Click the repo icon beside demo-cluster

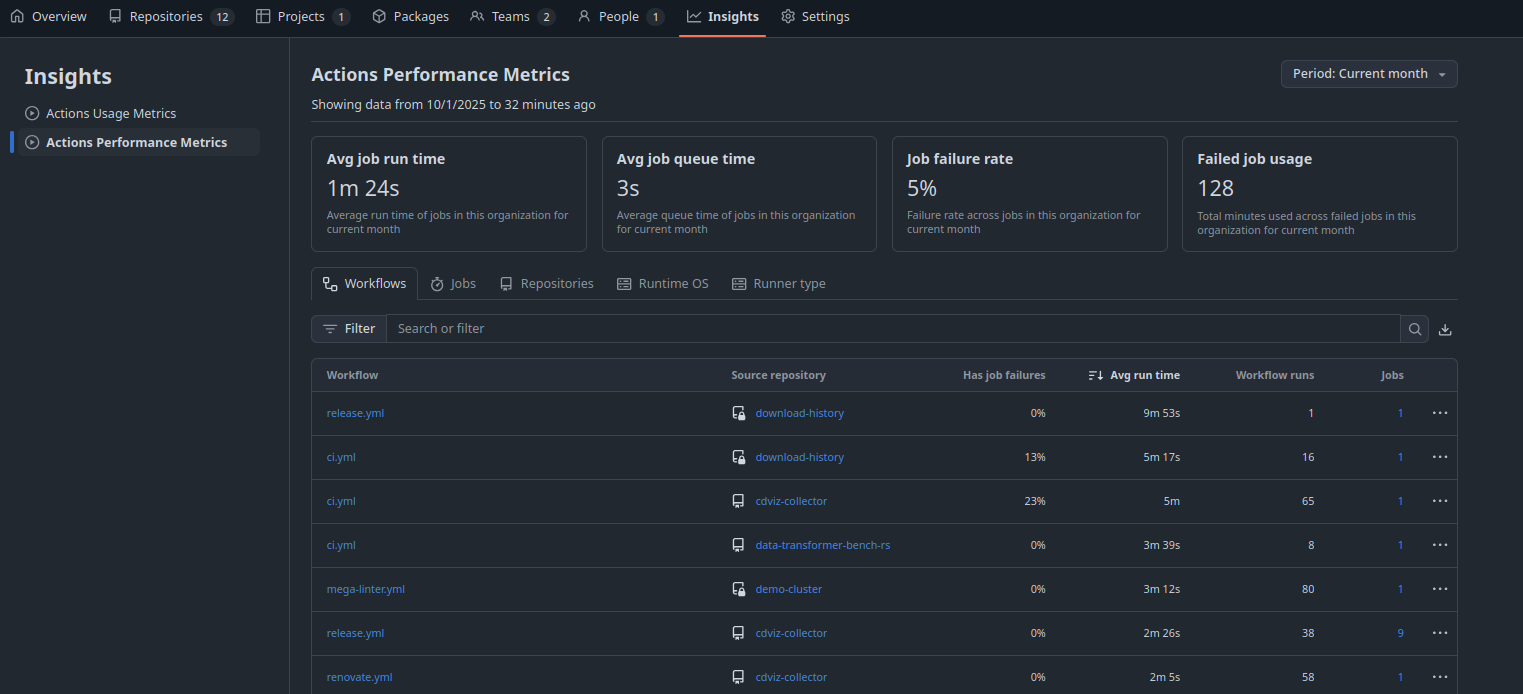pos(739,589)
